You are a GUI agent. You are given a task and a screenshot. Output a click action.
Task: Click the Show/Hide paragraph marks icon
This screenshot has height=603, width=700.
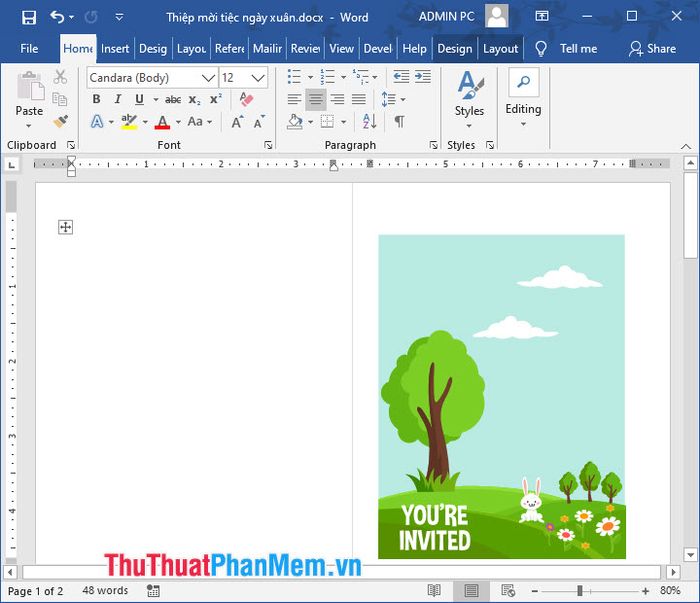[x=399, y=122]
